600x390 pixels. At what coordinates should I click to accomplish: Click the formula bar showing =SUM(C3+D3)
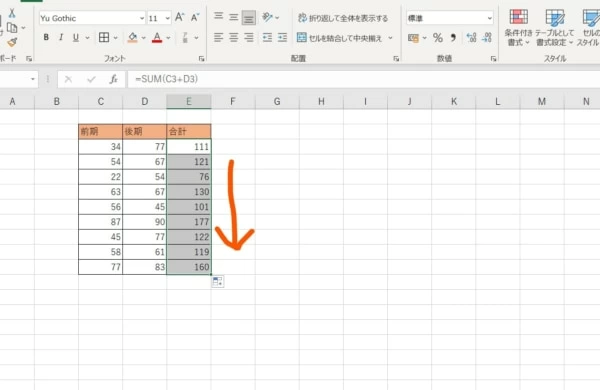tap(364, 79)
